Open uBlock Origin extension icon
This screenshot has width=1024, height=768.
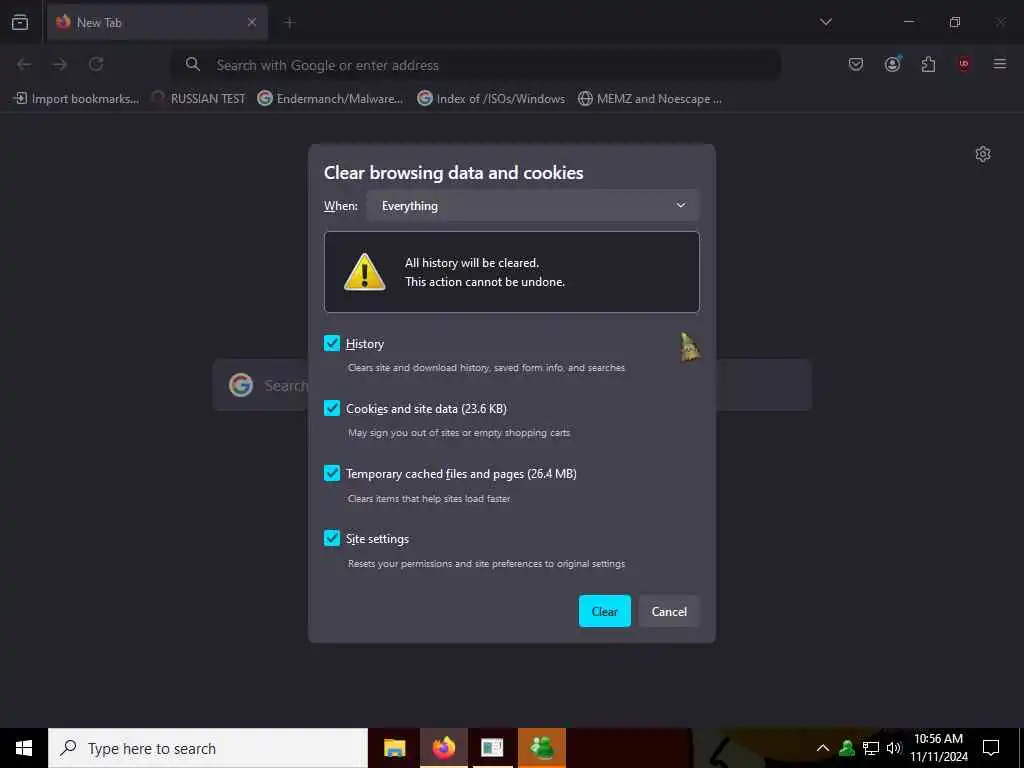pos(964,64)
